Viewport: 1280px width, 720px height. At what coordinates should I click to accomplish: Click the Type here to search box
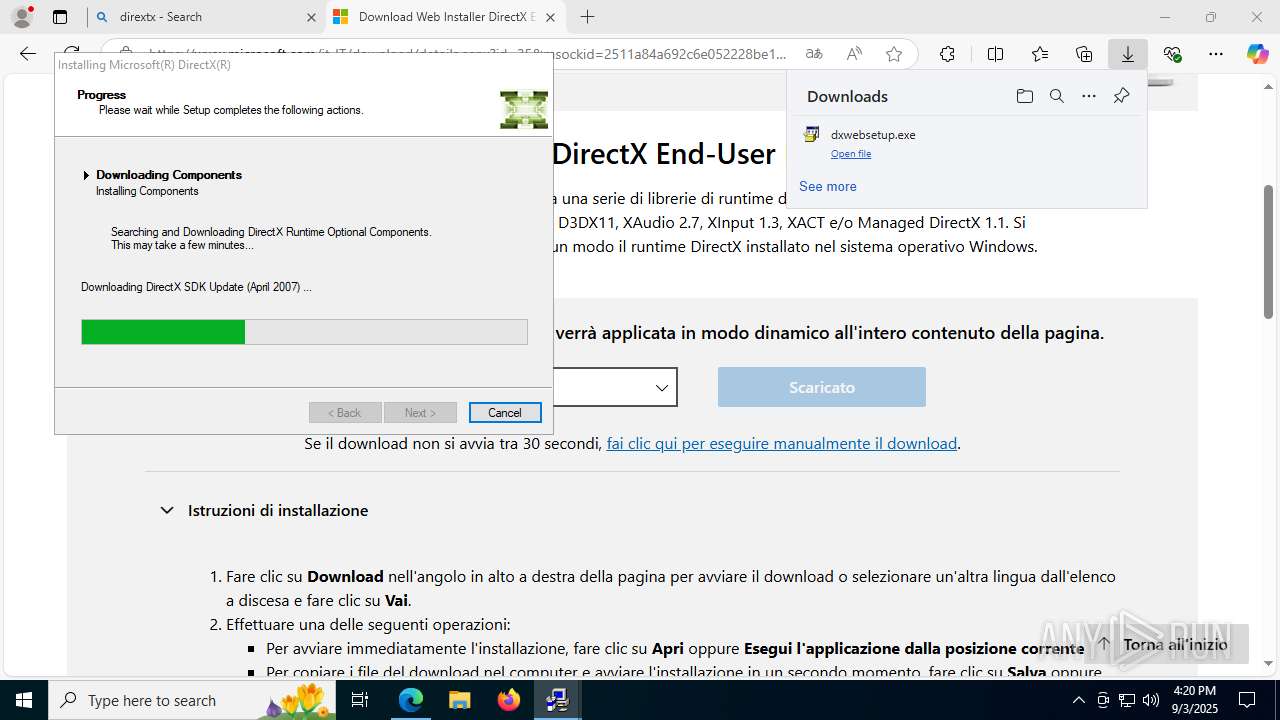click(x=190, y=700)
